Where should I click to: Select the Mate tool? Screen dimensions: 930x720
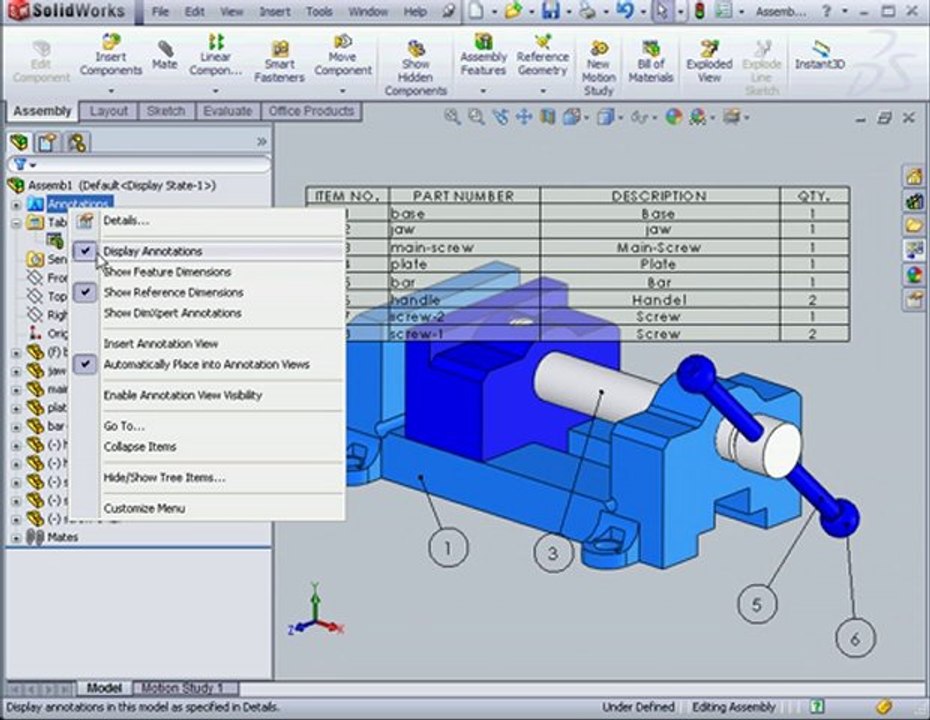coord(164,55)
